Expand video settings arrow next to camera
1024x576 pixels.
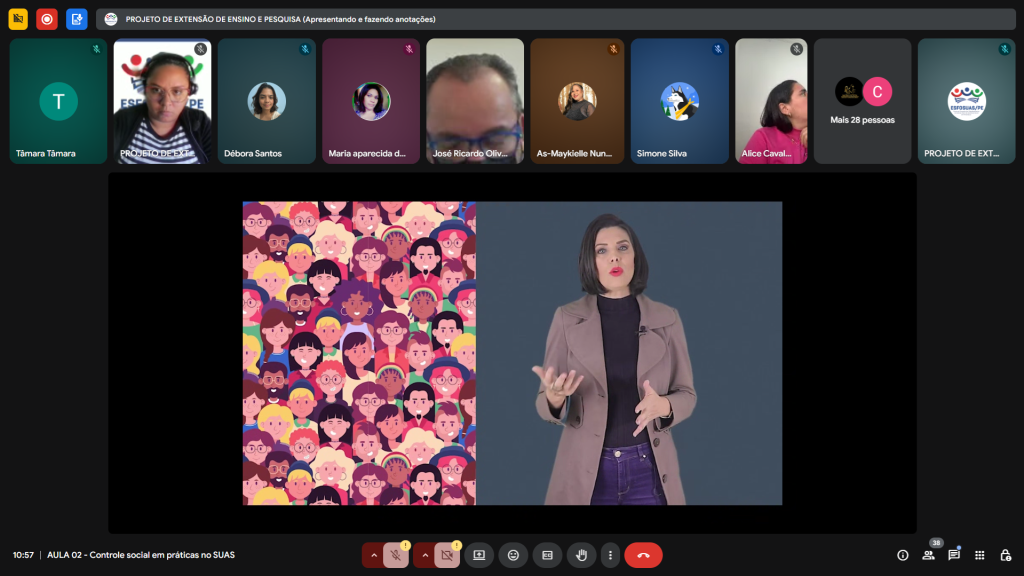(424, 555)
